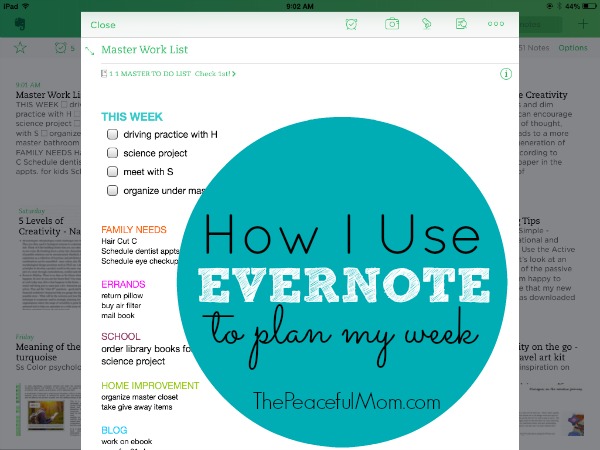
Task: Open reminders clock icon with count 5
Action: pos(64,48)
